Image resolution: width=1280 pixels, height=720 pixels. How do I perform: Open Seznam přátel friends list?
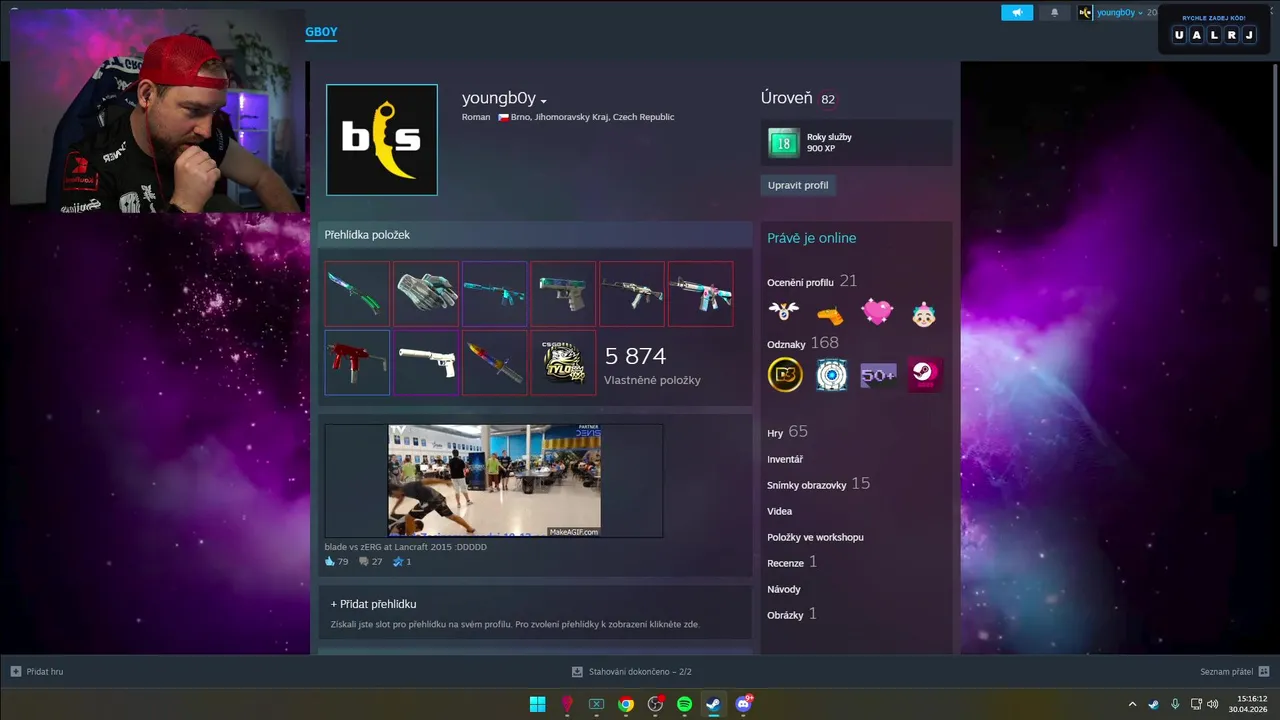1234,671
